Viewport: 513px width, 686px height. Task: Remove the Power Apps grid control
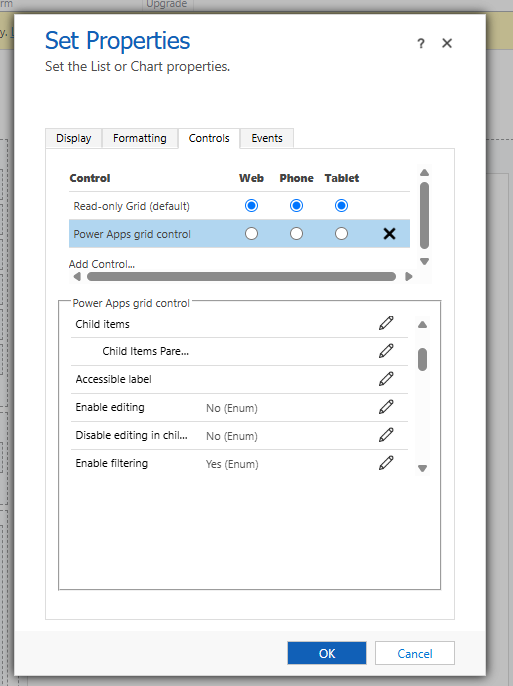tap(389, 234)
